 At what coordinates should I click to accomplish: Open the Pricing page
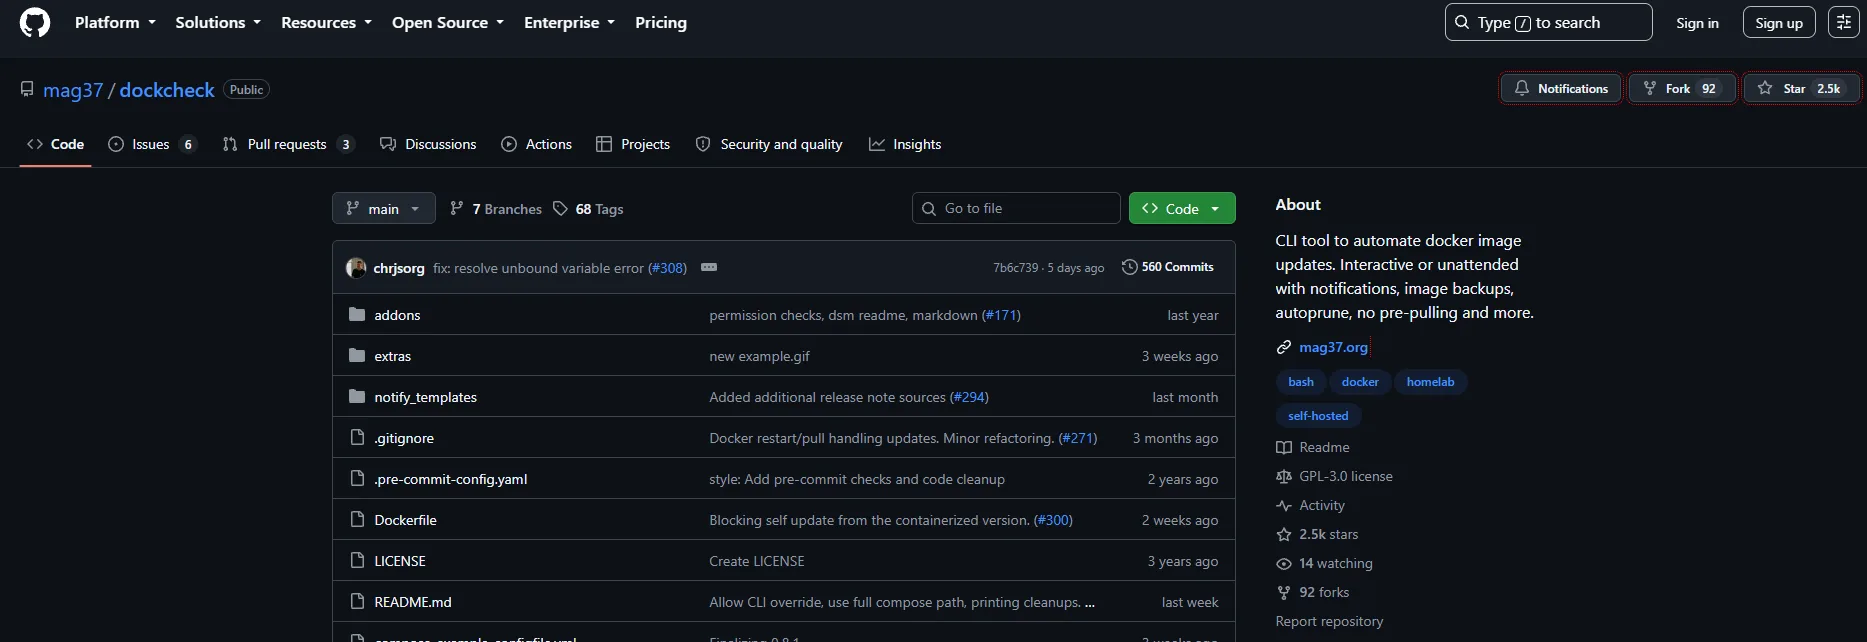click(x=661, y=22)
